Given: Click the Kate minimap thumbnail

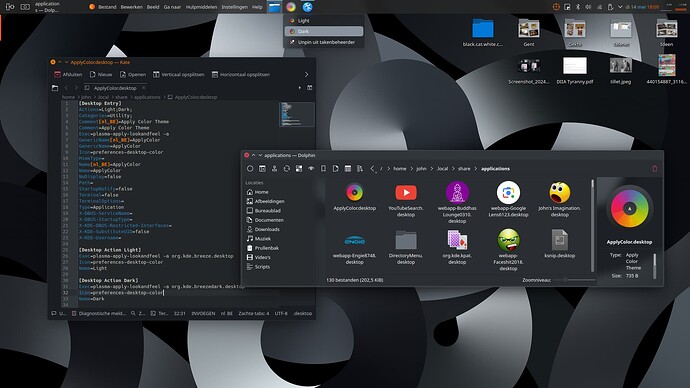Looking at the screenshot, I should 297,114.
